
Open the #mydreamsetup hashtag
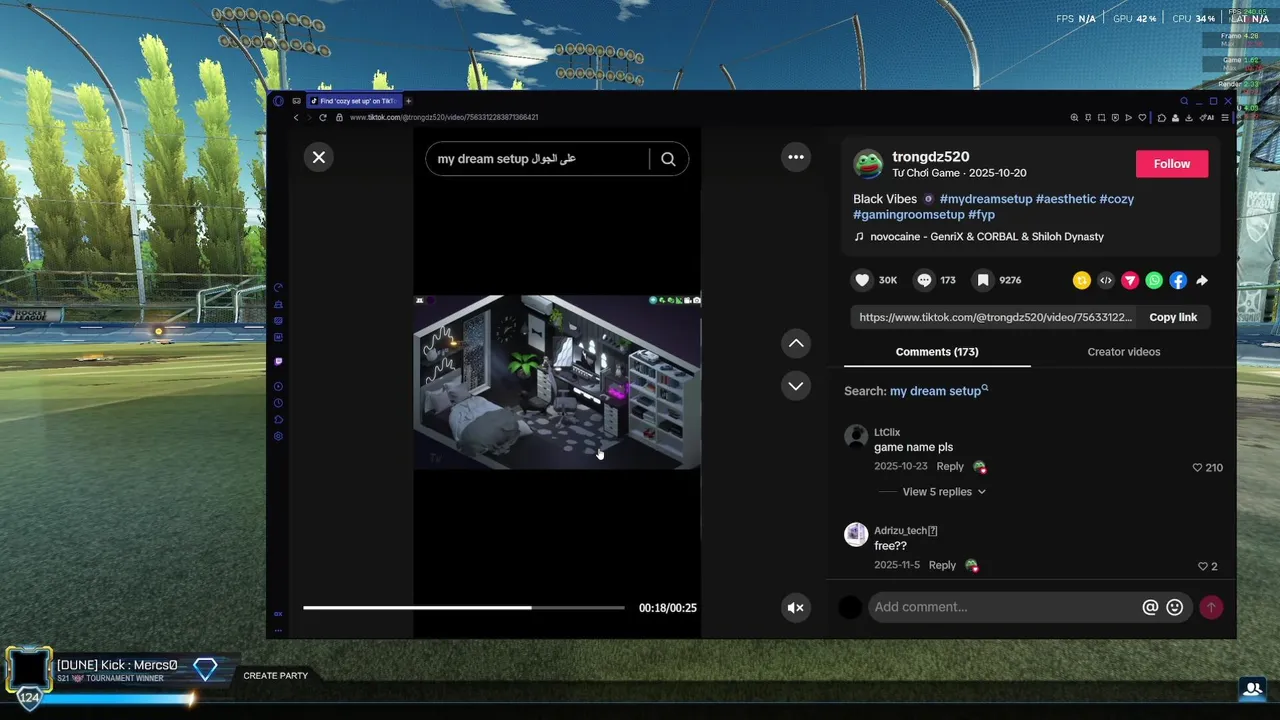tap(986, 199)
